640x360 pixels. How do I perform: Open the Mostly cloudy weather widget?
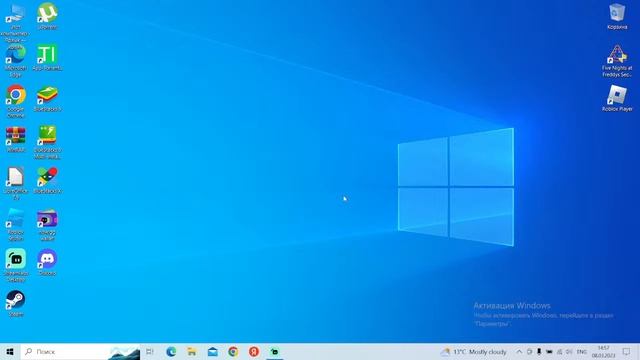pyautogui.click(x=473, y=351)
